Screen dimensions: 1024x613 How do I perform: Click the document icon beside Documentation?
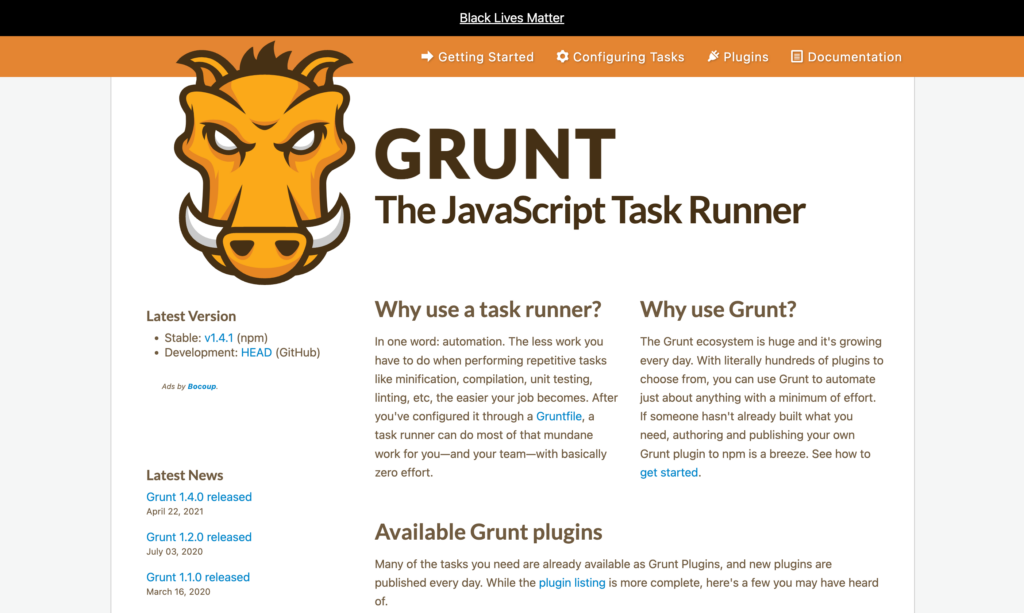tap(797, 57)
